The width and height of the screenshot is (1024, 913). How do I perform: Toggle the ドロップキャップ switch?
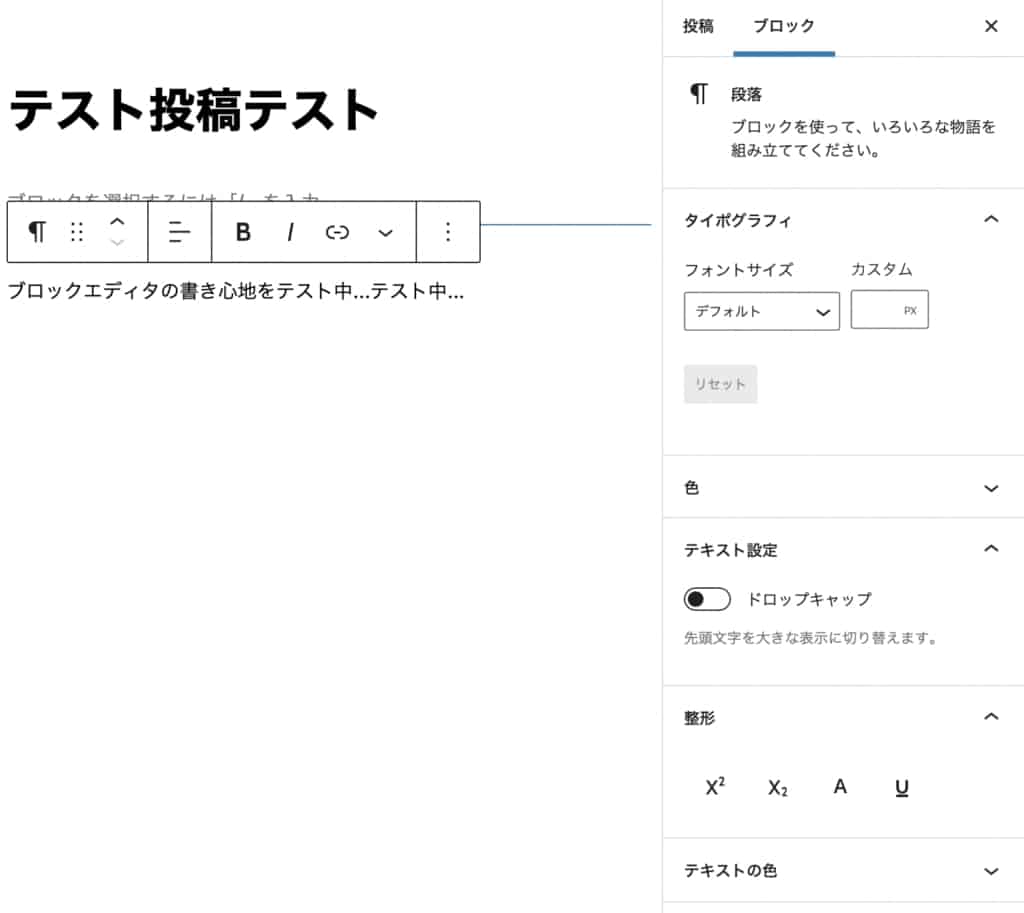(x=707, y=599)
